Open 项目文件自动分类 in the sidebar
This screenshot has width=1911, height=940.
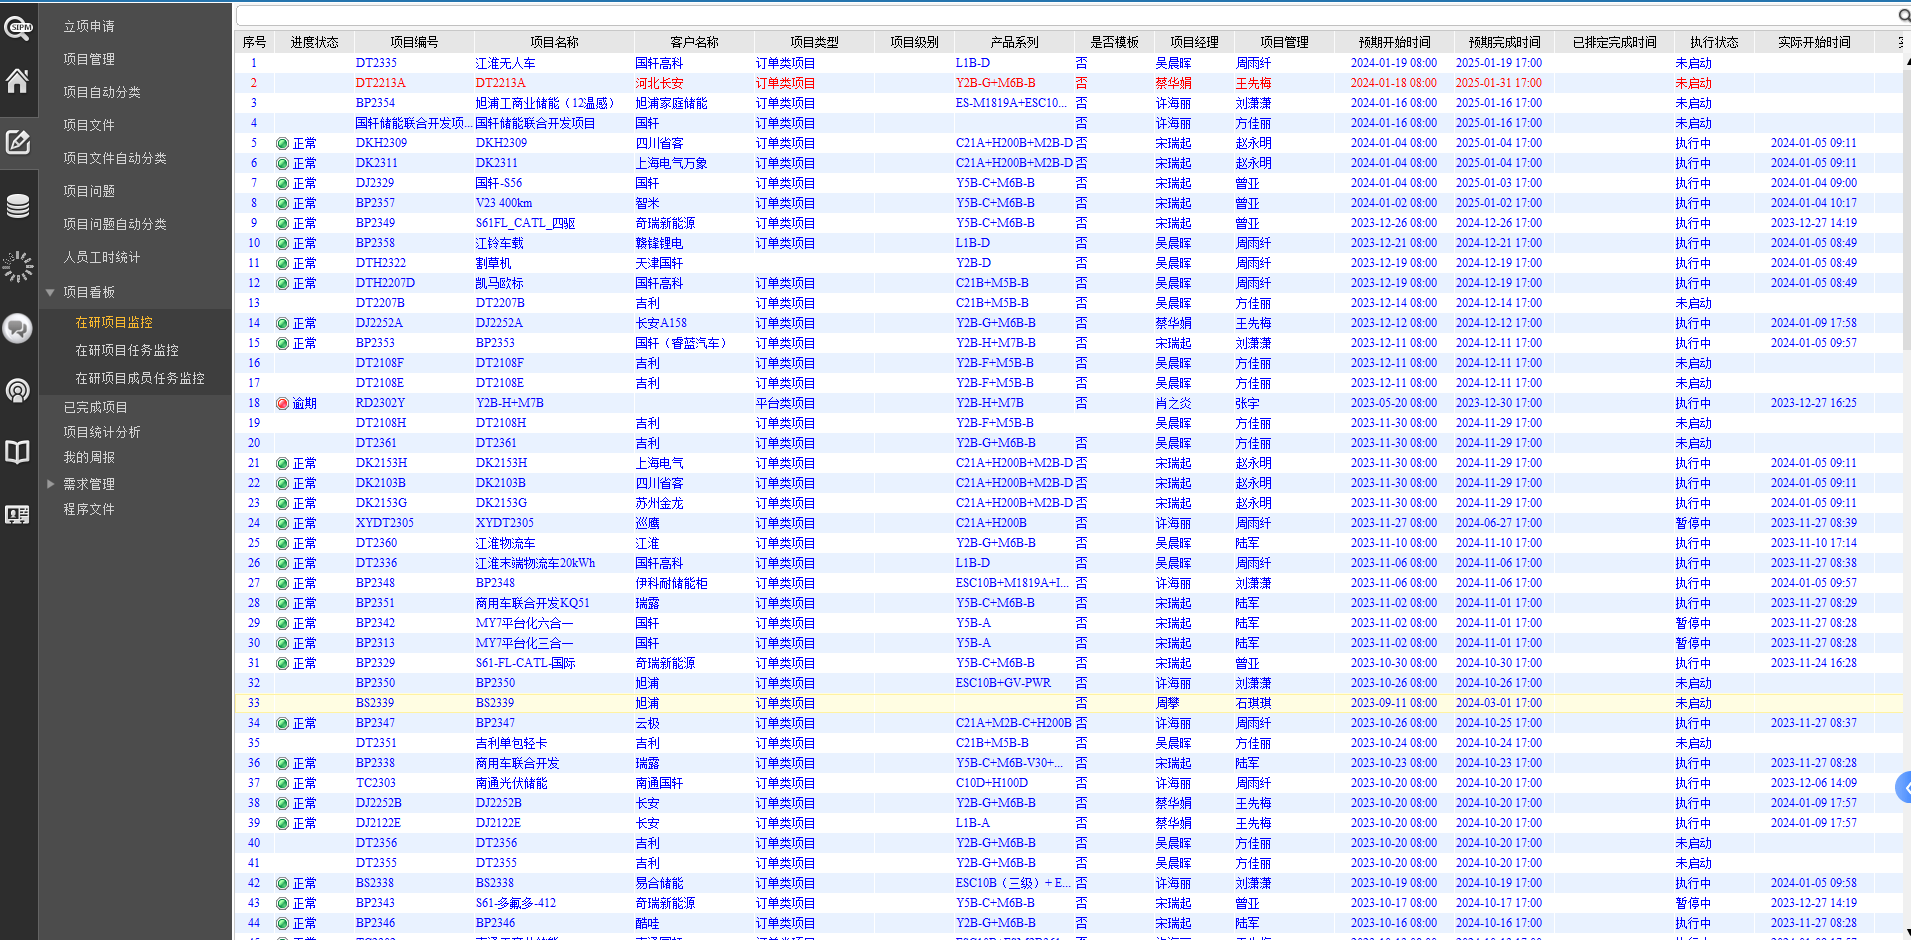coord(115,158)
